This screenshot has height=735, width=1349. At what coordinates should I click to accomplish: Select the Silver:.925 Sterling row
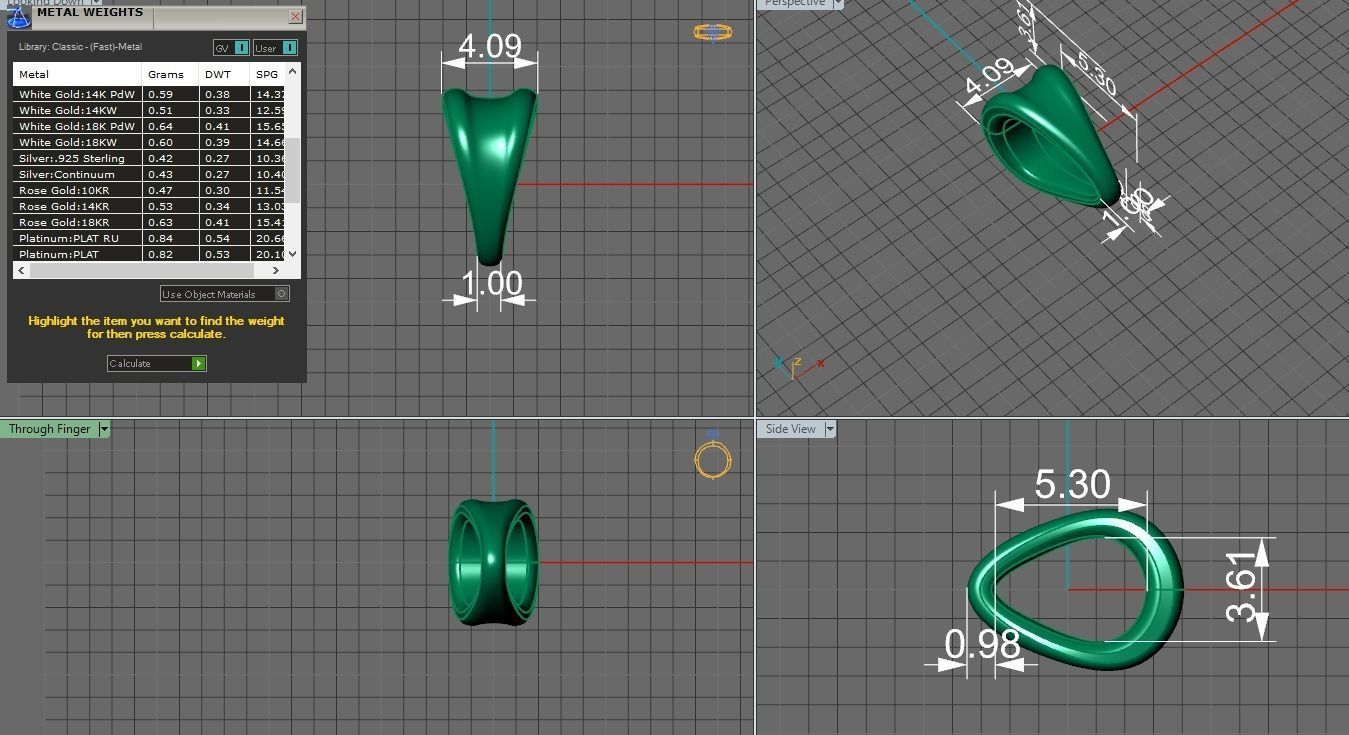pyautogui.click(x=150, y=158)
